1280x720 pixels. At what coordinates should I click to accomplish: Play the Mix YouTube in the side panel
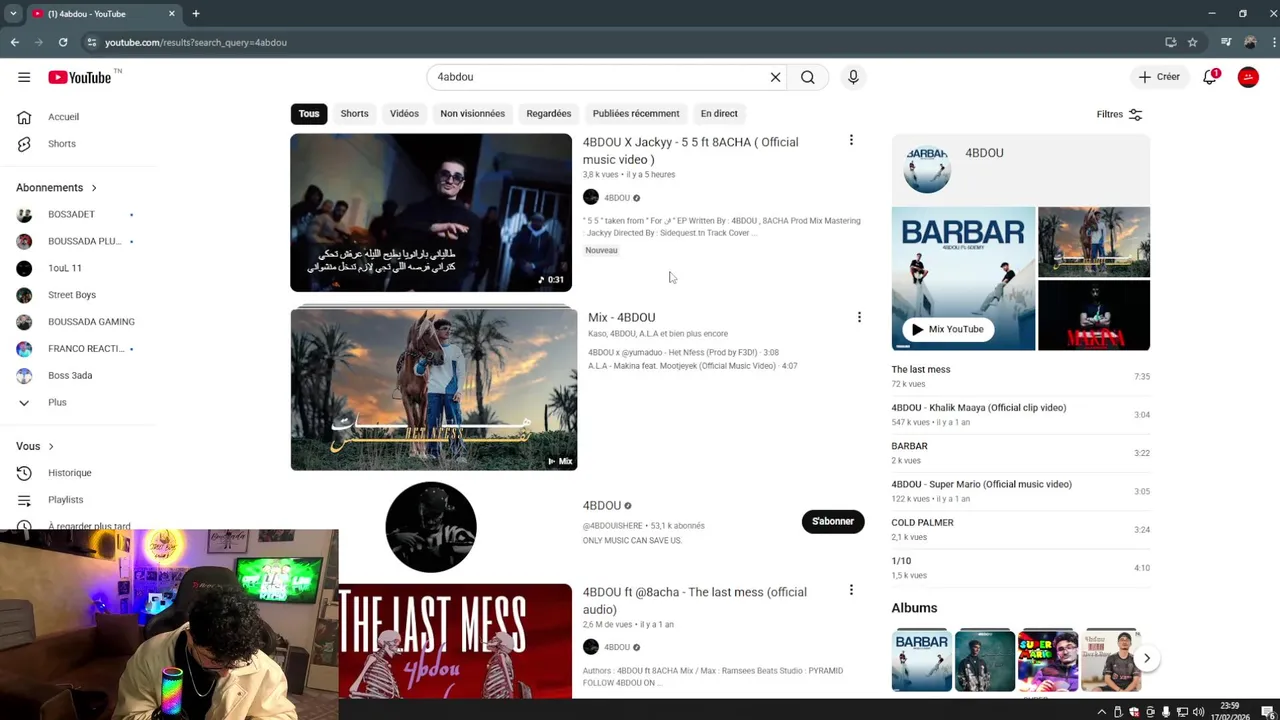[x=948, y=329]
